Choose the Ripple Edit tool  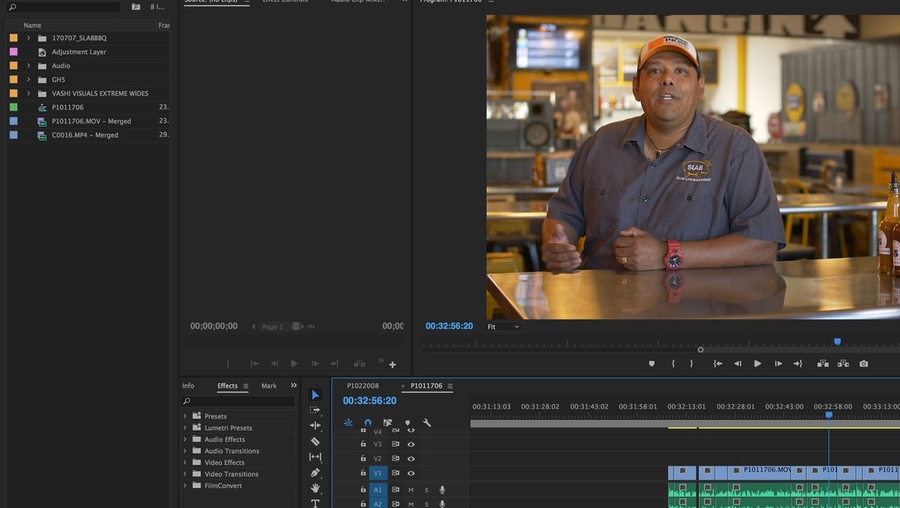(315, 426)
